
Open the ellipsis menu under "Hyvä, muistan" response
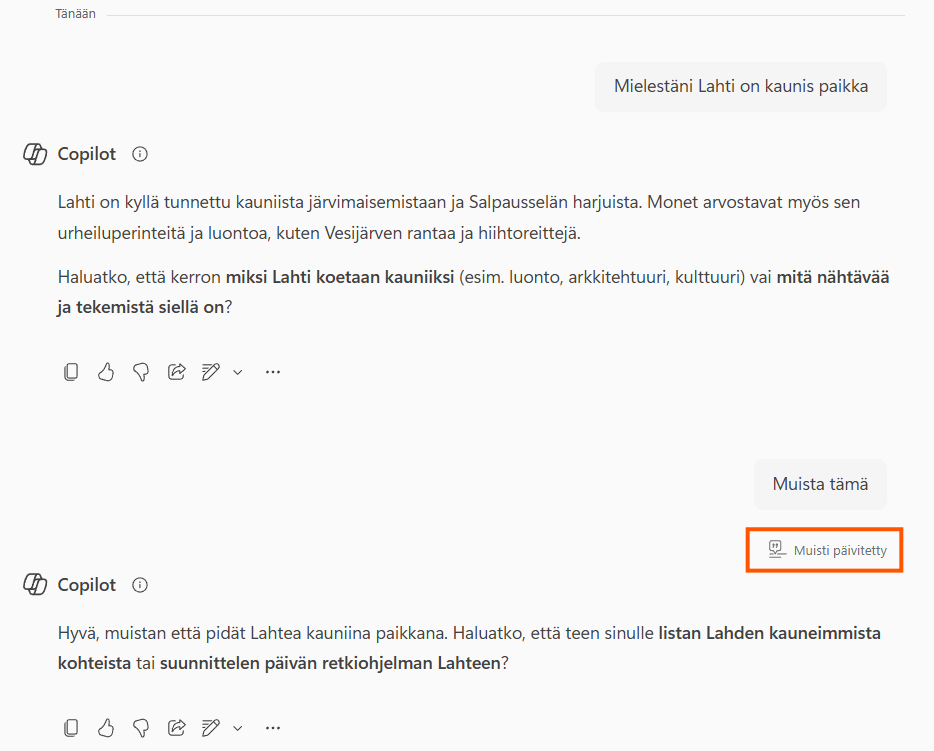(272, 727)
